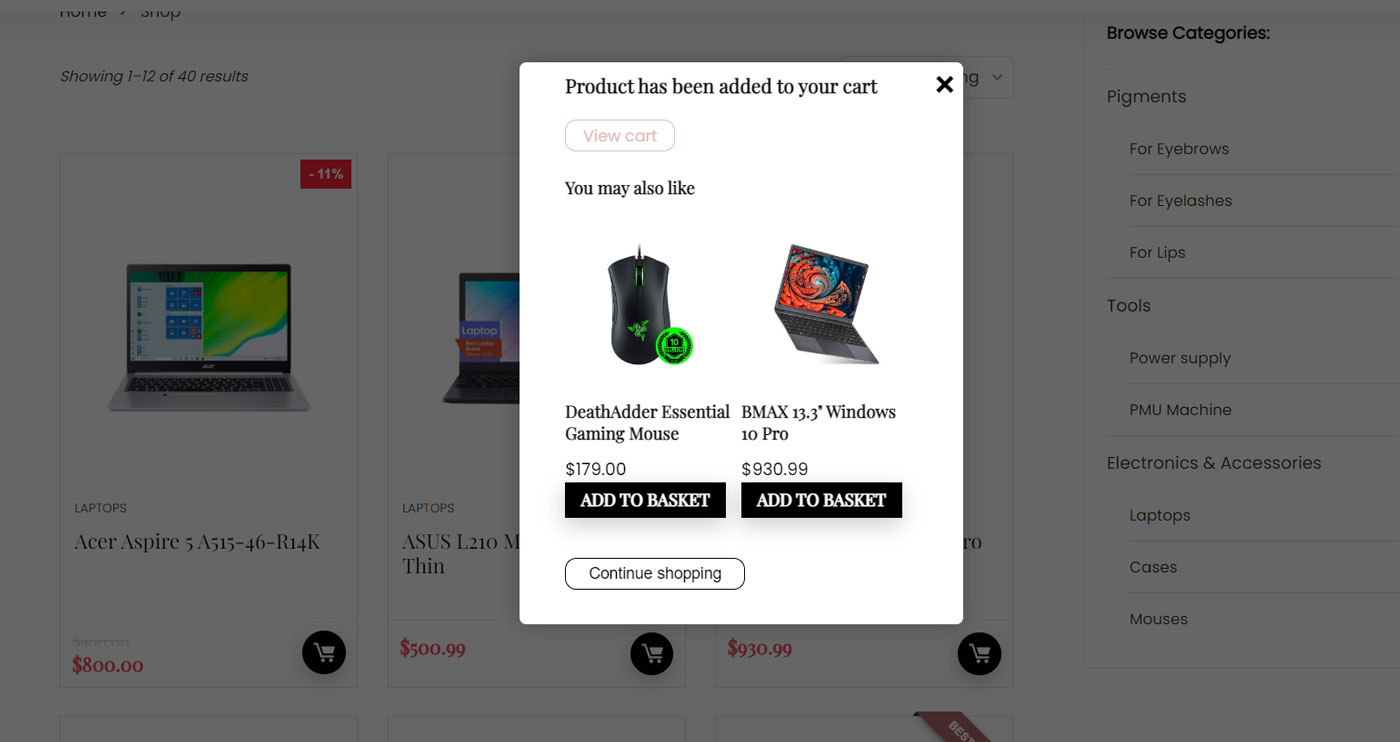This screenshot has width=1400, height=742.
Task: Open Acer Aspire 5 laptop thumbnail
Action: click(x=209, y=337)
